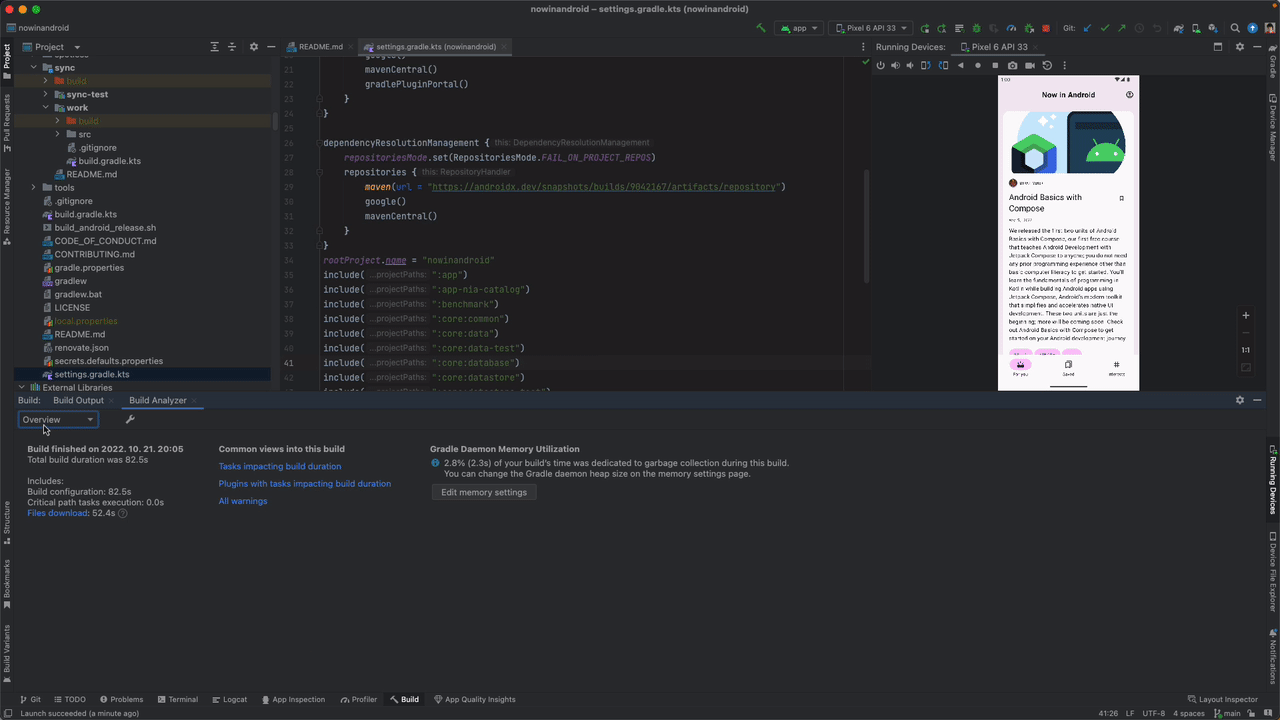Viewport: 1280px width, 720px height.
Task: Open the App Inspection tool window
Action: [x=293, y=700]
